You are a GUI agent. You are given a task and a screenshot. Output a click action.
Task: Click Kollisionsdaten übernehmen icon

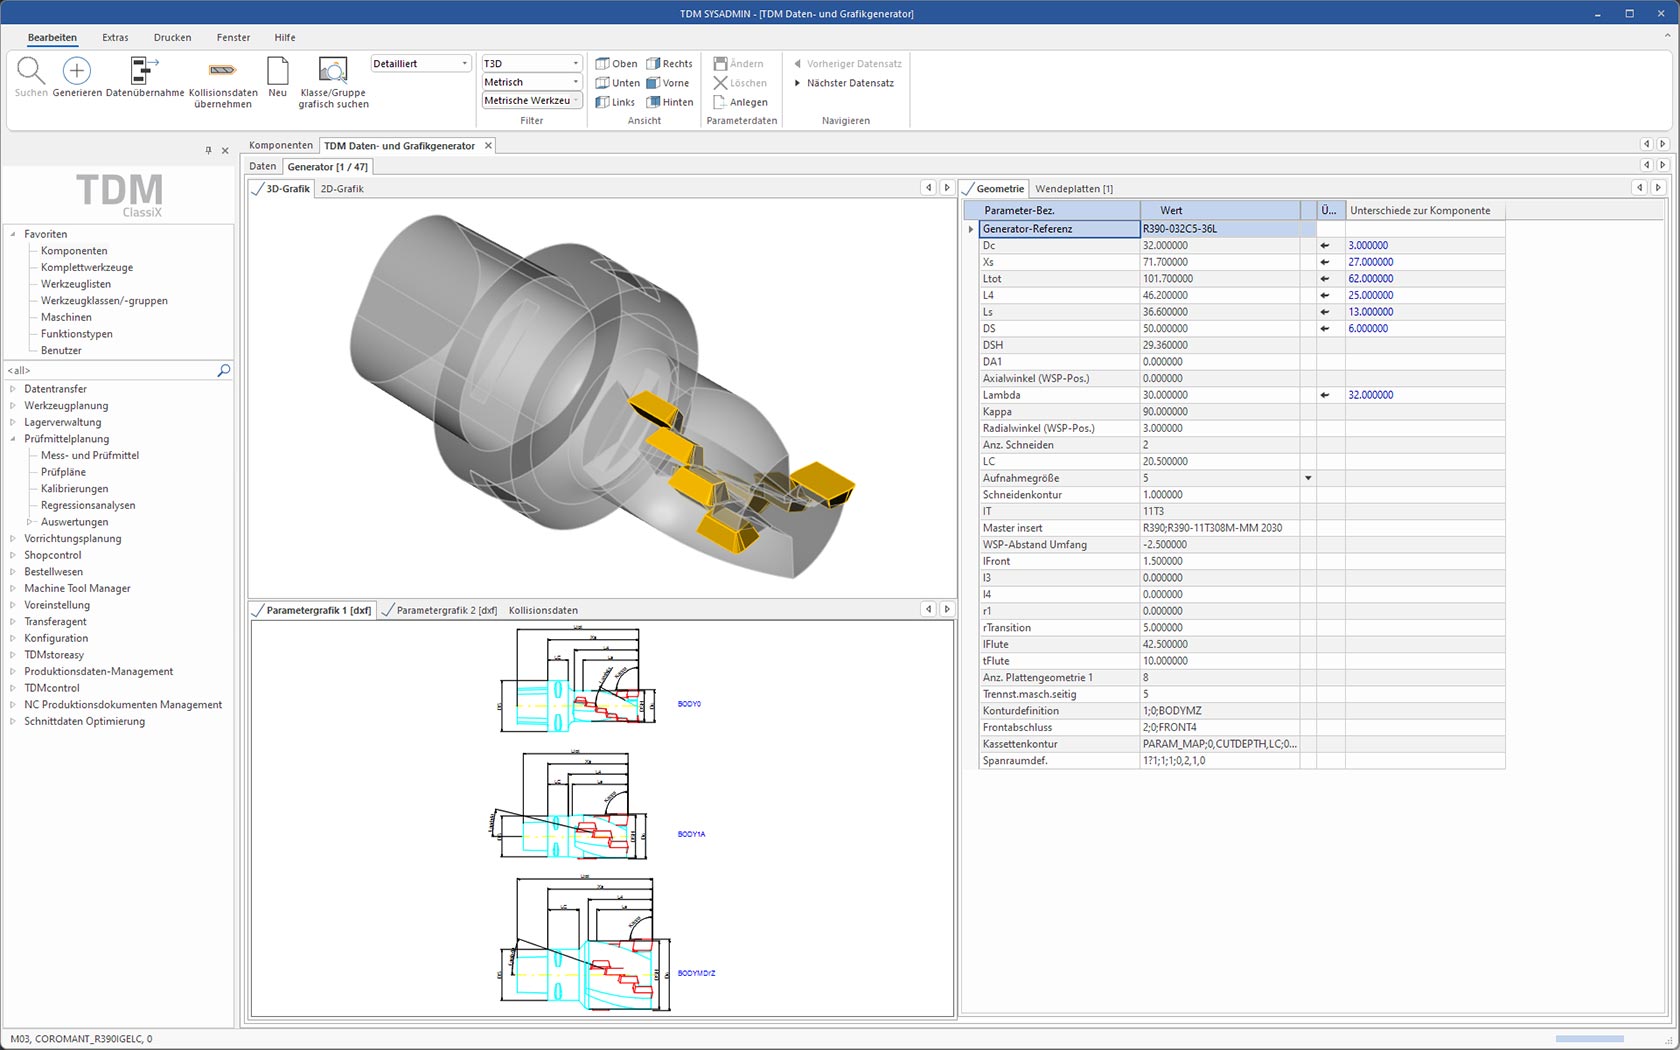click(x=222, y=70)
